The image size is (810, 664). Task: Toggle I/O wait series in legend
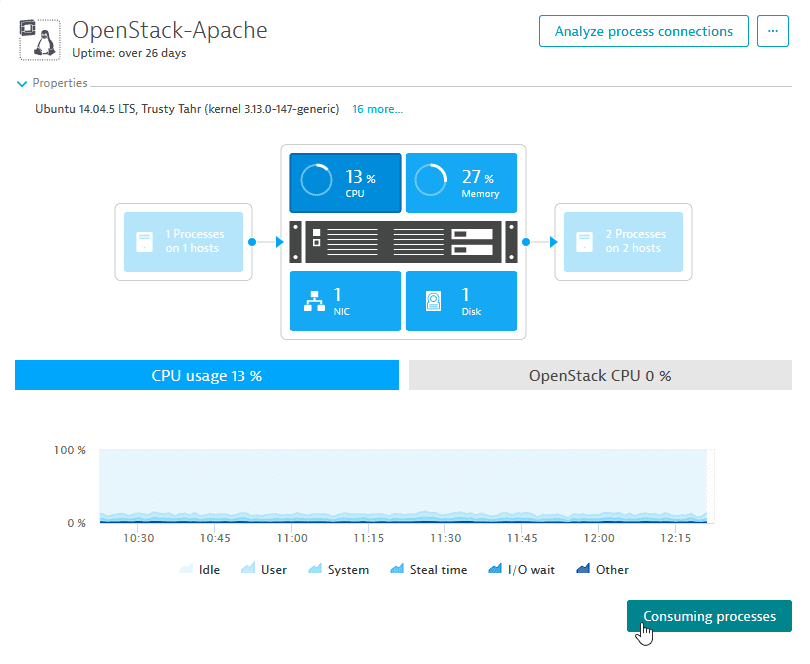[x=522, y=569]
